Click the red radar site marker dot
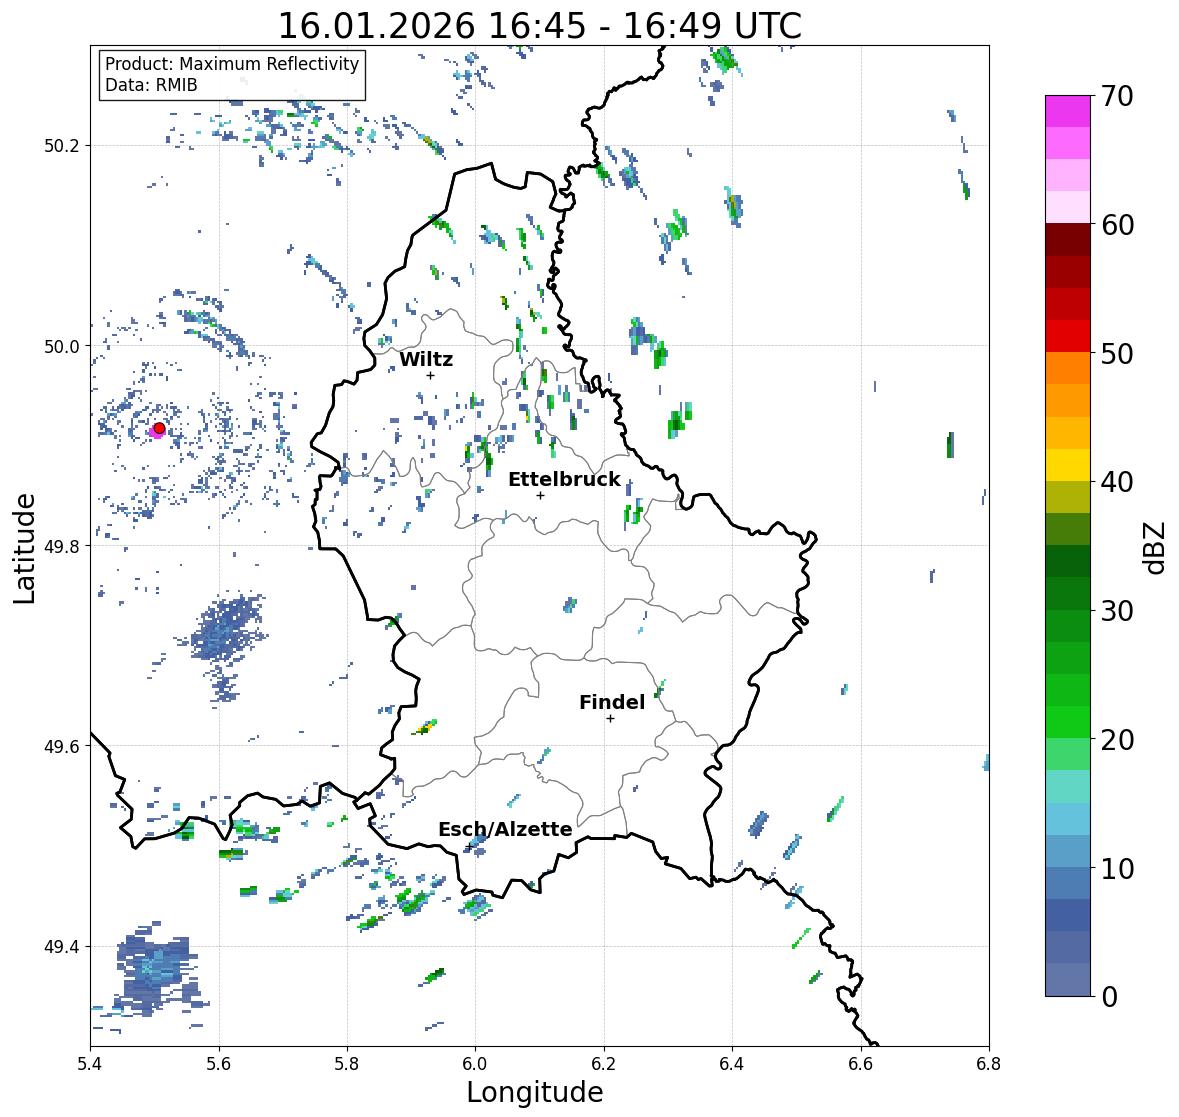The height and width of the screenshot is (1117, 1179). pos(159,428)
